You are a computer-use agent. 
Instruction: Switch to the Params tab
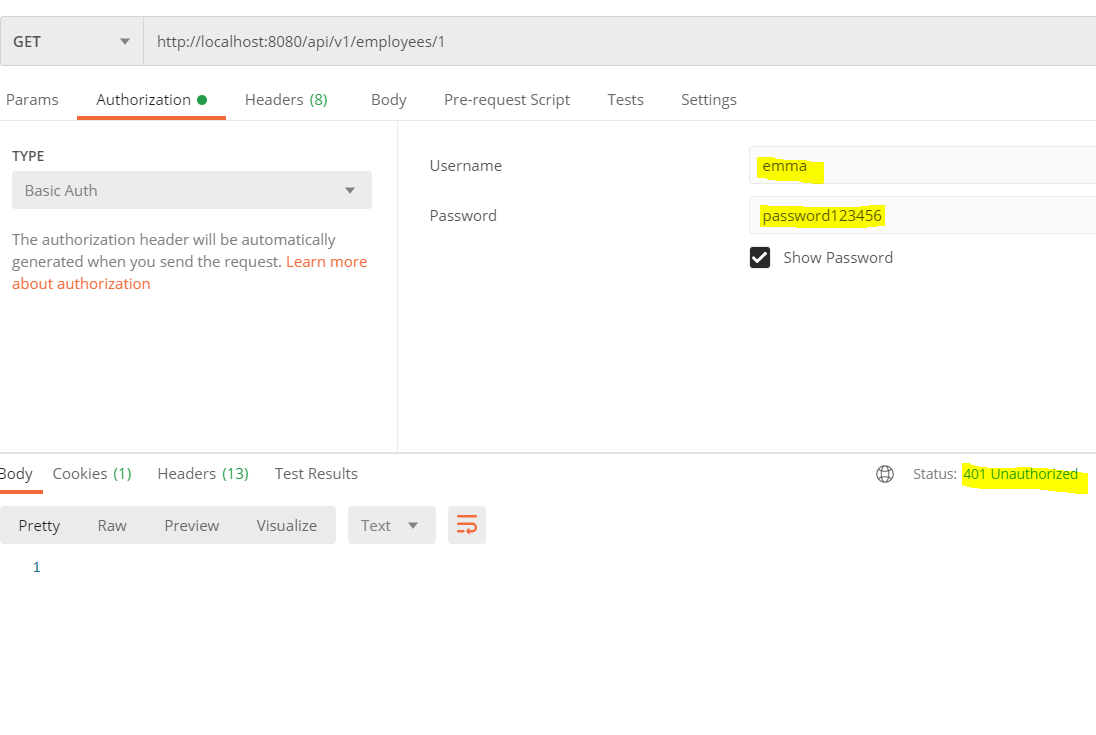pyautogui.click(x=32, y=100)
